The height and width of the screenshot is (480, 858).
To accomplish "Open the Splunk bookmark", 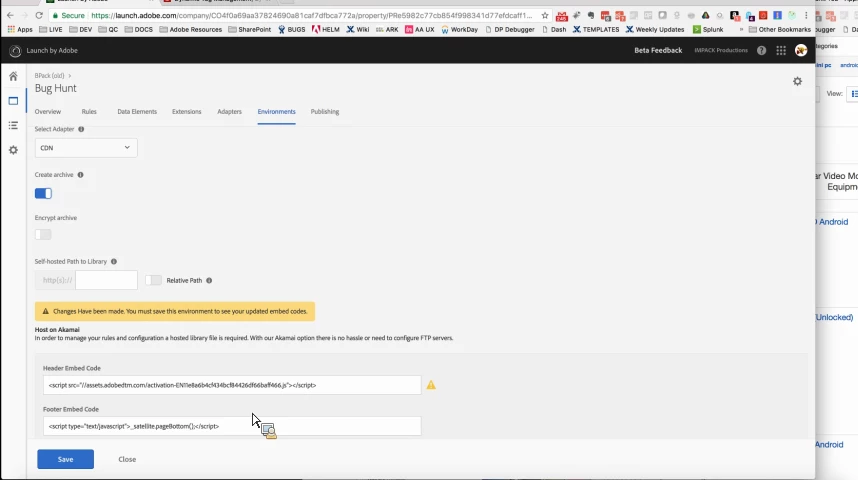I will [x=708, y=30].
